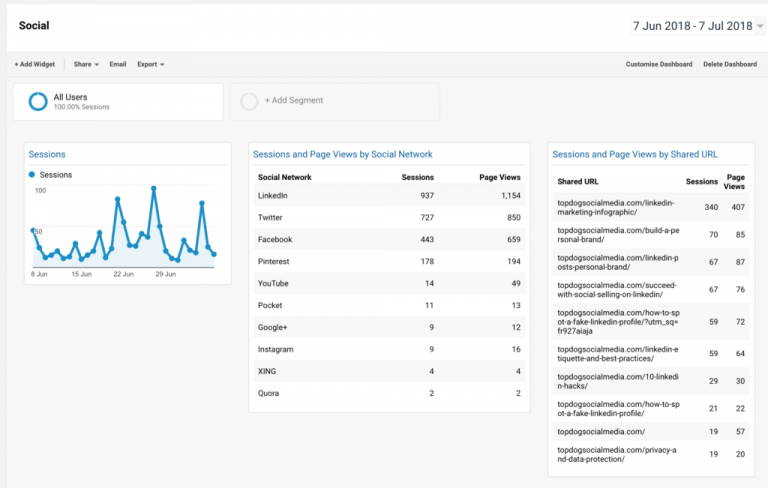Click Customise Dashboard
The width and height of the screenshot is (768, 488).
658,64
